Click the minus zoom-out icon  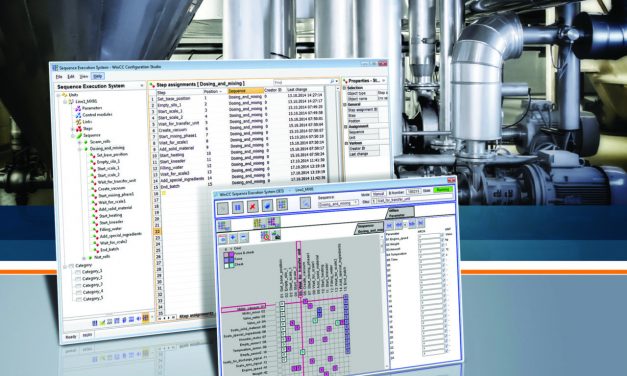tap(243, 238)
